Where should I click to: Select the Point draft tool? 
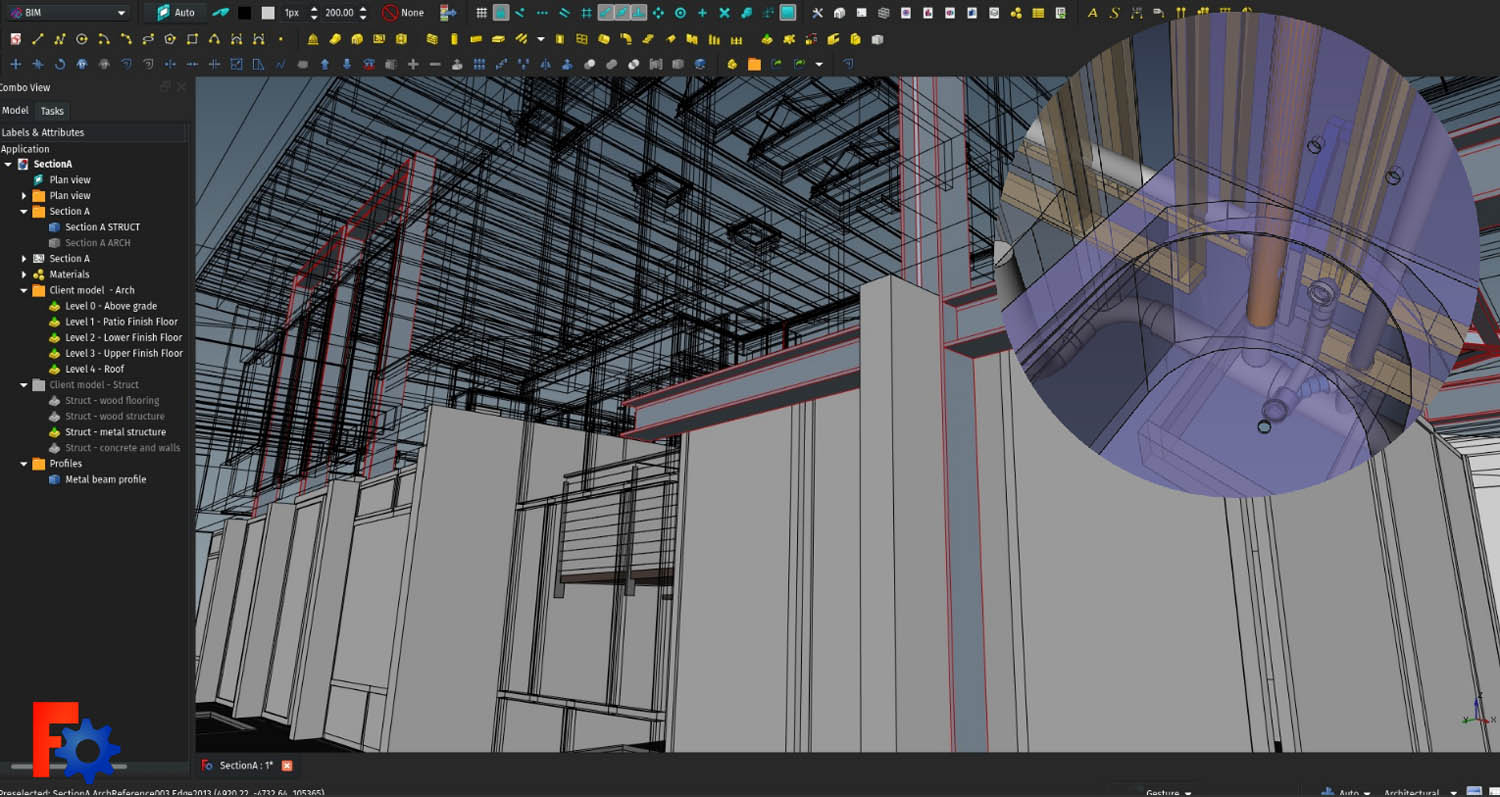click(280, 39)
